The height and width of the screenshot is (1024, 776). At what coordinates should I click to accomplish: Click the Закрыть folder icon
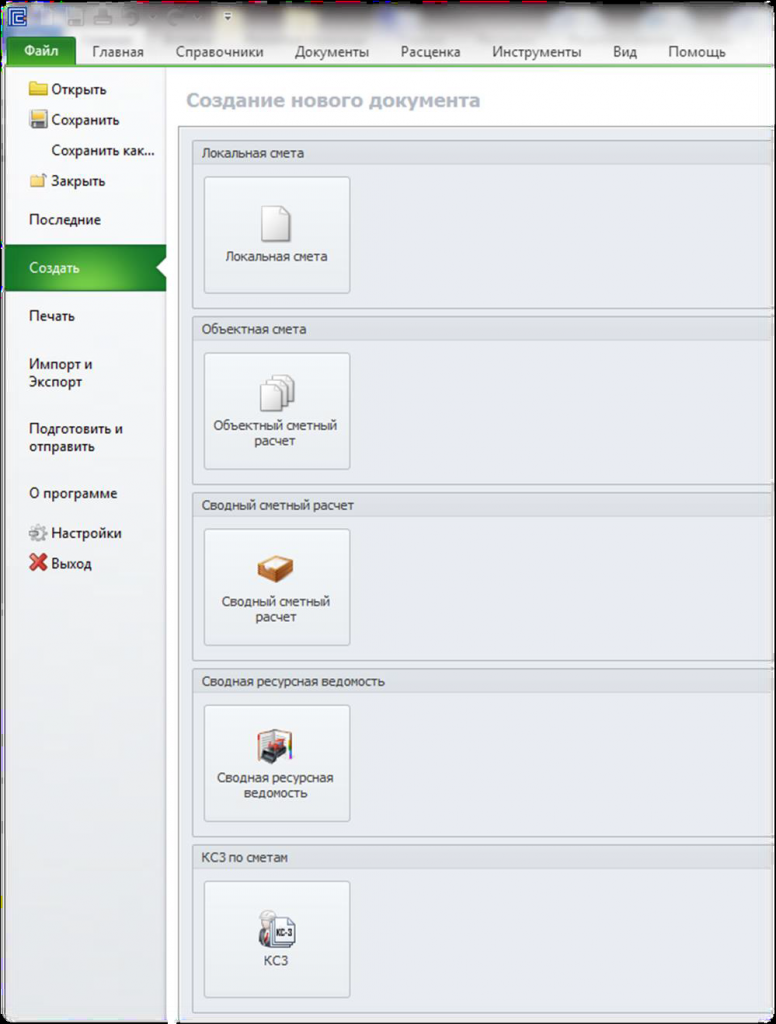point(38,180)
